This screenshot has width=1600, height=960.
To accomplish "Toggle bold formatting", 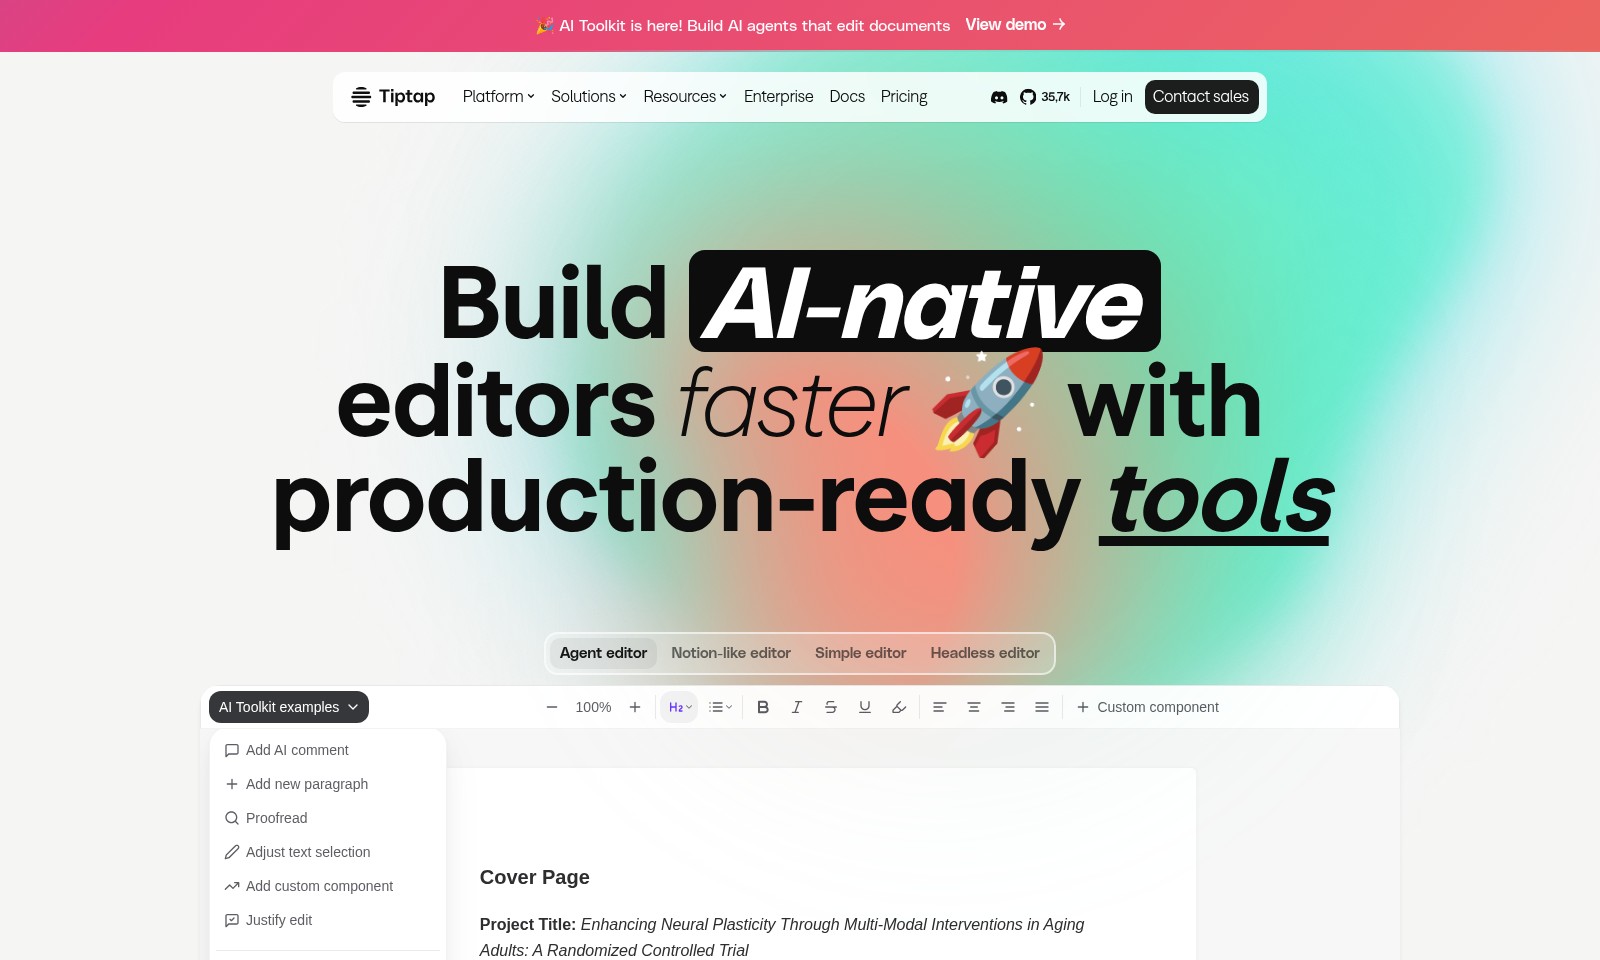I will pyautogui.click(x=763, y=707).
